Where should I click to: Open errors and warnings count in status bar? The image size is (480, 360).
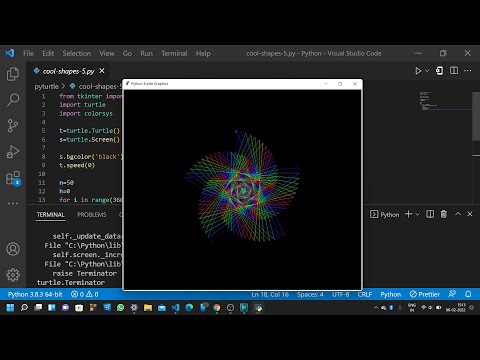point(85,294)
